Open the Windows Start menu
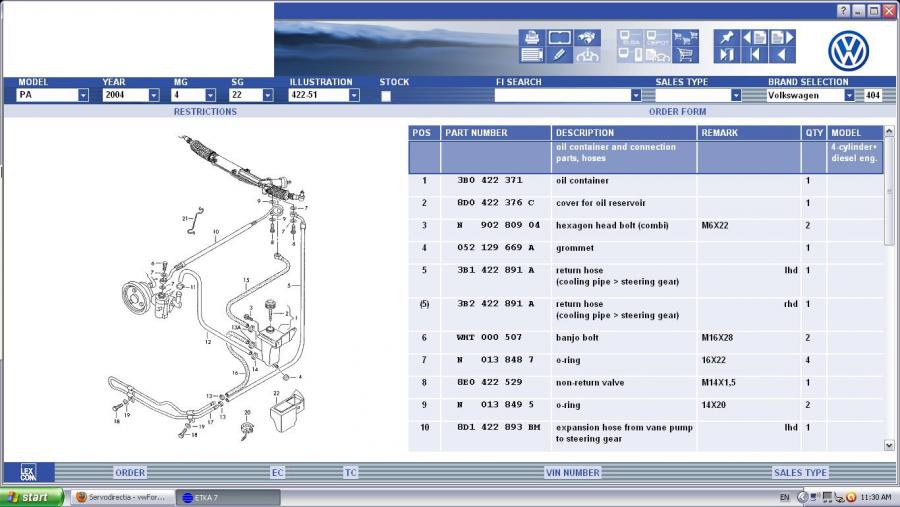The image size is (900, 507). coord(32,497)
